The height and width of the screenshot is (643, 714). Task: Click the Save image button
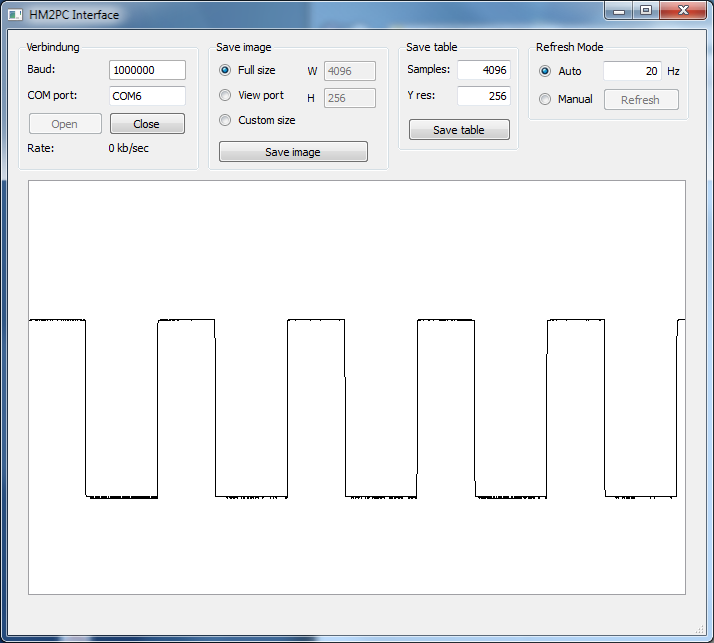click(x=293, y=152)
